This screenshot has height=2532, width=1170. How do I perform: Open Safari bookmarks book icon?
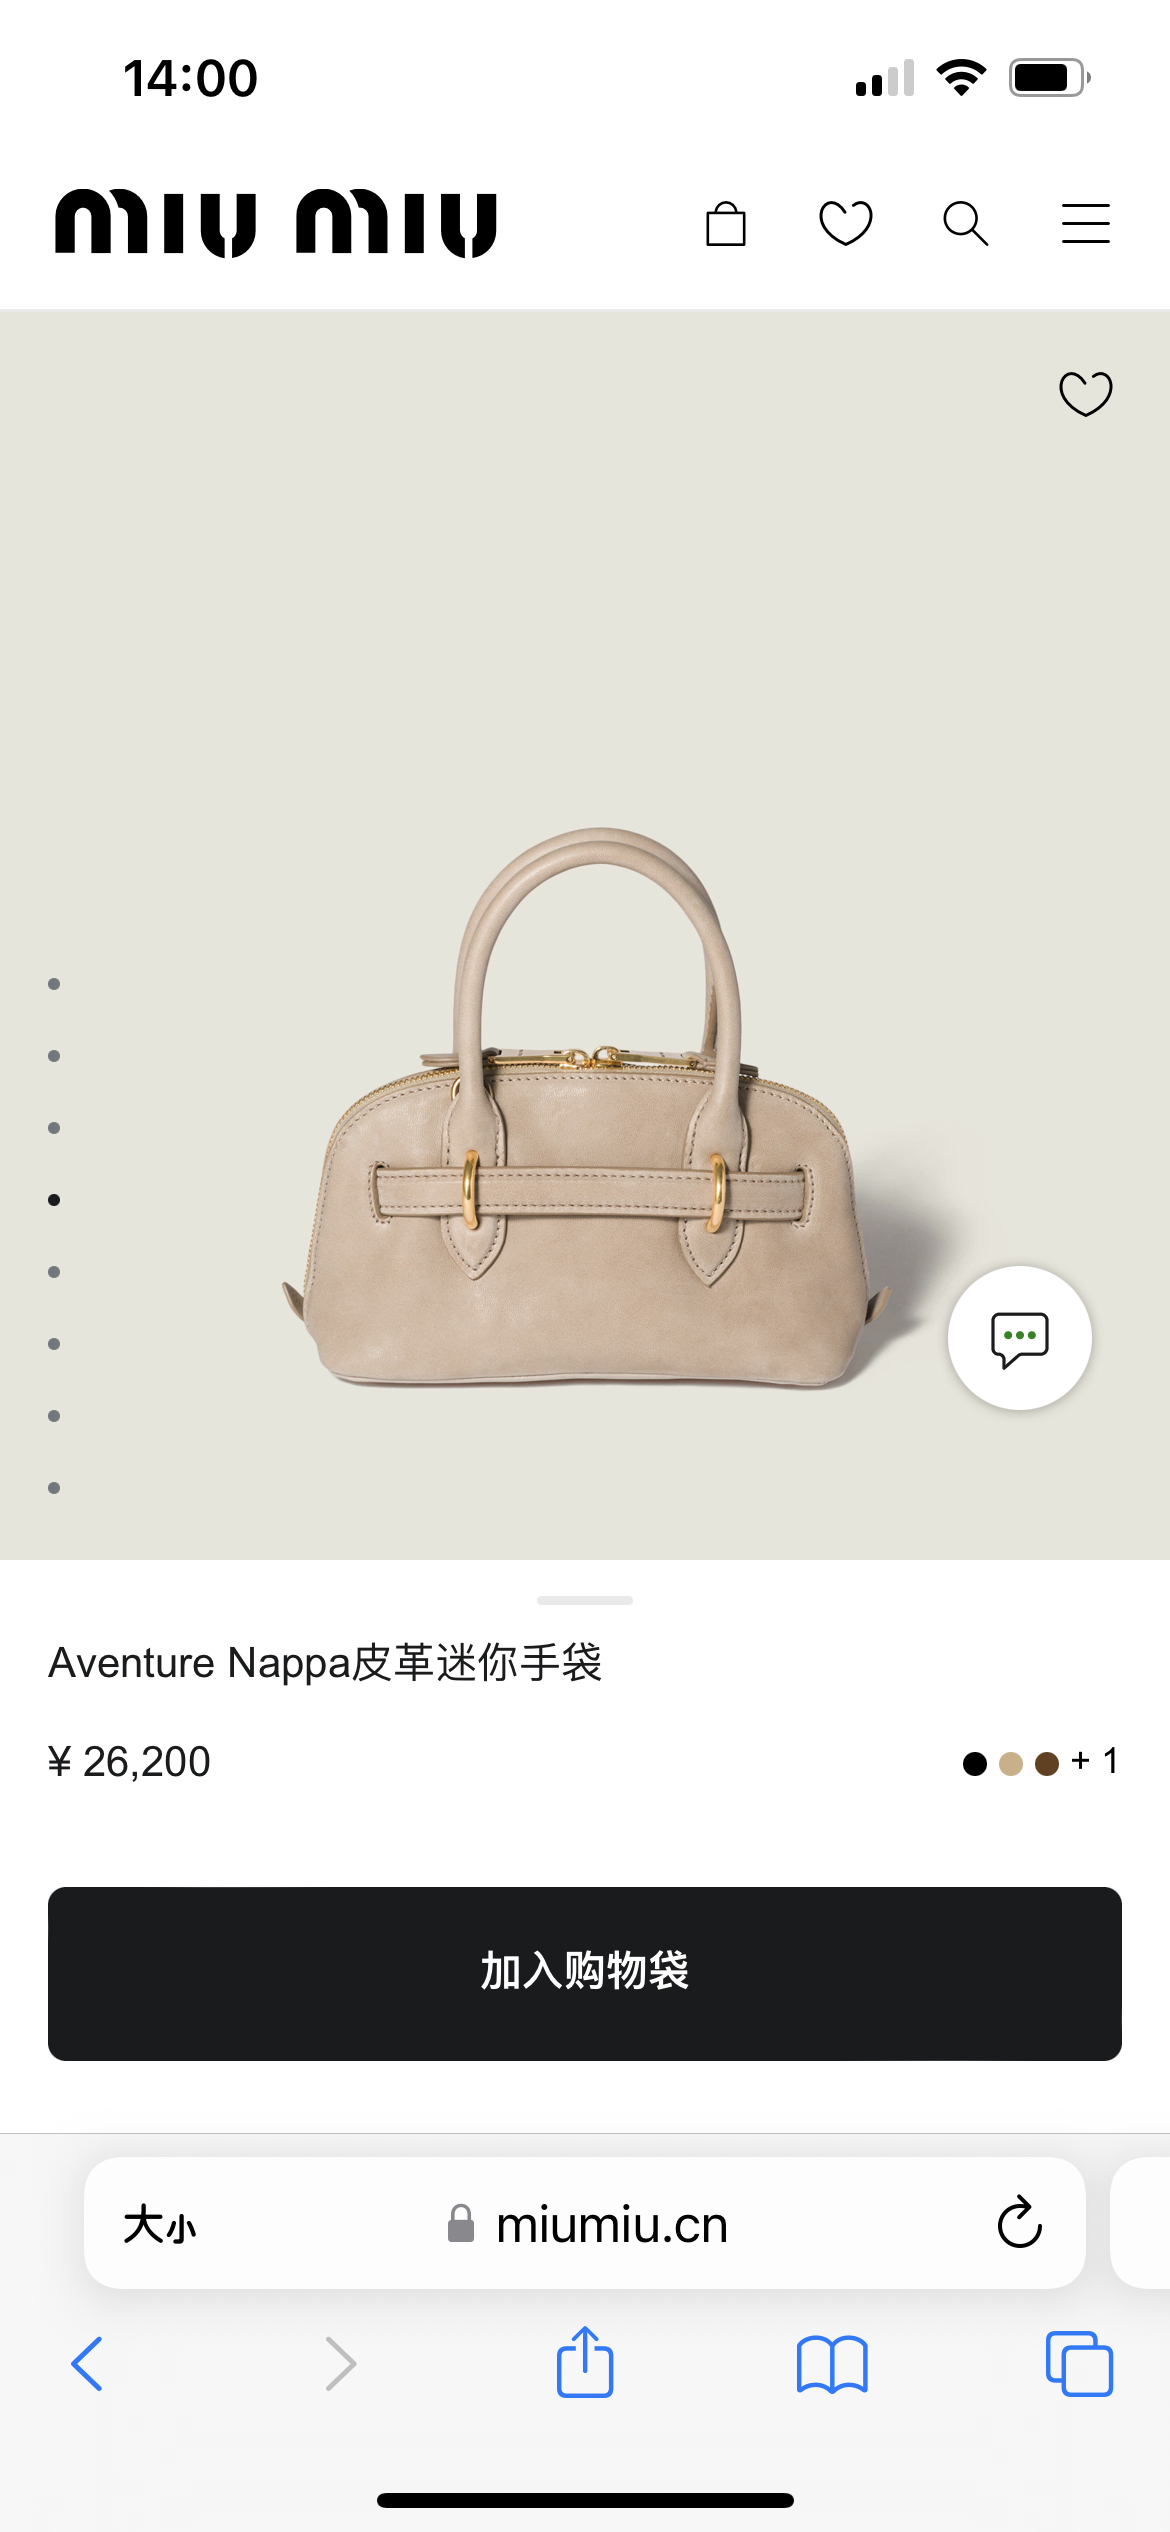(832, 2364)
